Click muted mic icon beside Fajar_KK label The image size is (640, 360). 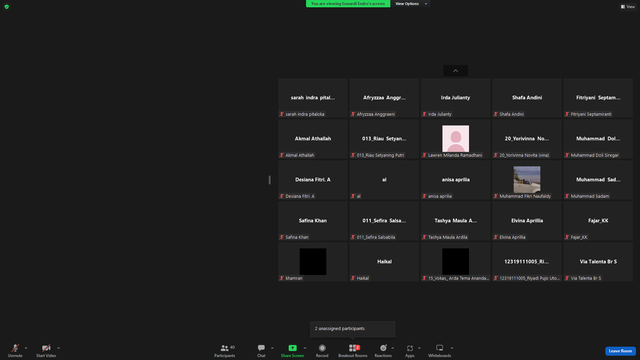point(567,237)
